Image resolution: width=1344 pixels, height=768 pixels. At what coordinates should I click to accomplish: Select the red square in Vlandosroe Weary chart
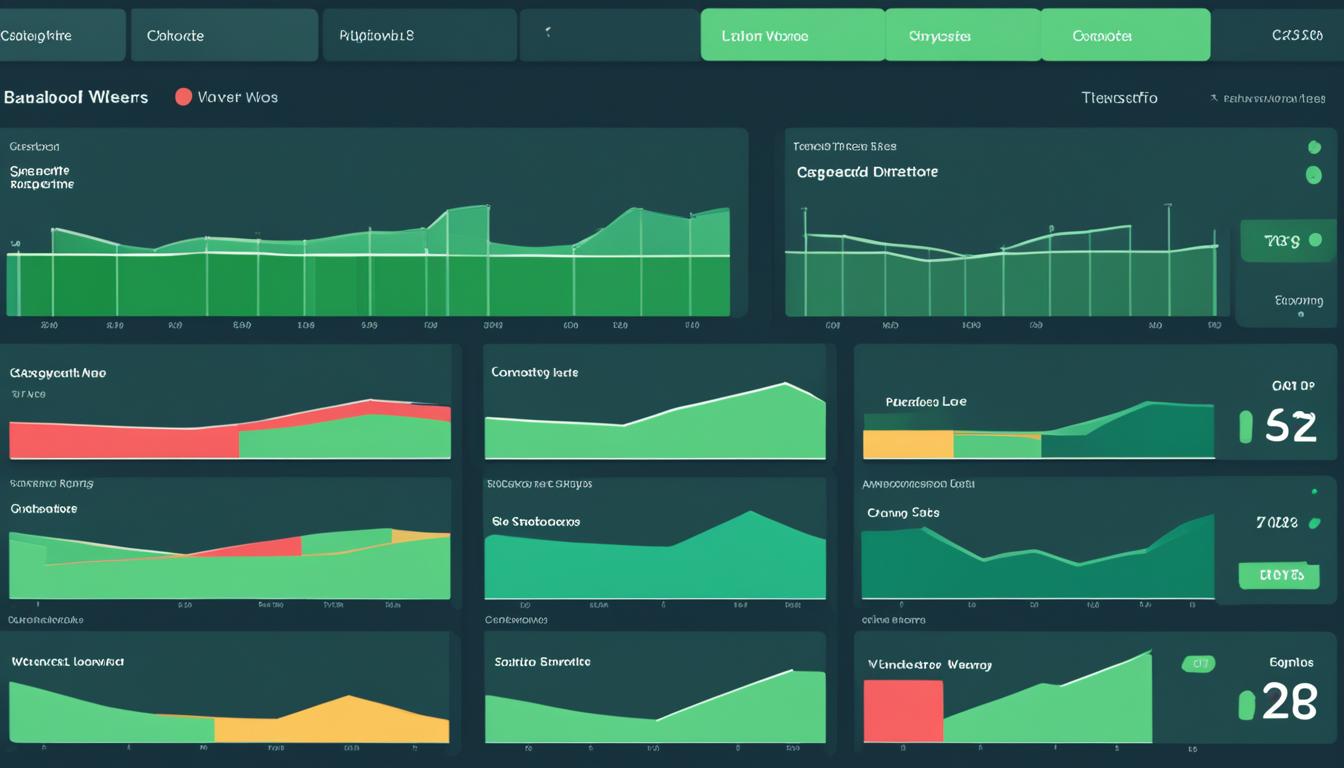[x=903, y=711]
